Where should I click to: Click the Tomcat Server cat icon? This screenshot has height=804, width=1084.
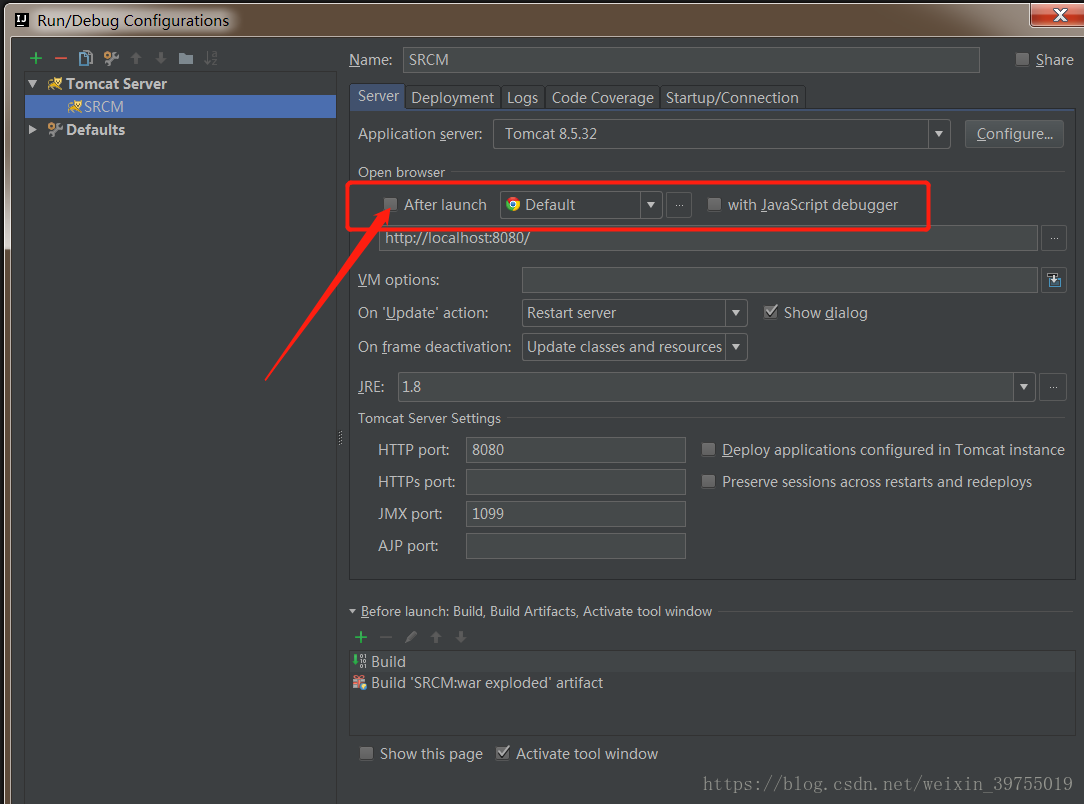click(55, 84)
